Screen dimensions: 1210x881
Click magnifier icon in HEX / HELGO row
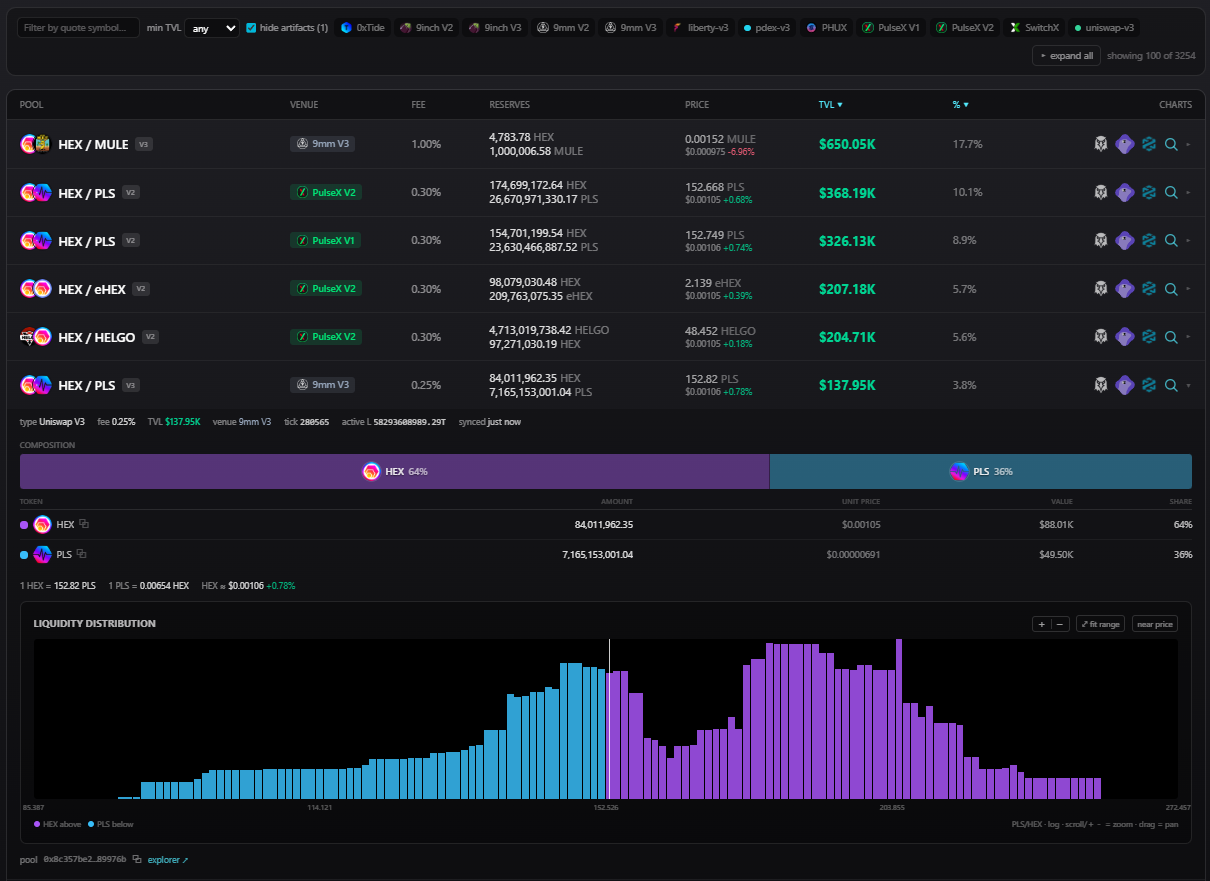pyautogui.click(x=1171, y=336)
